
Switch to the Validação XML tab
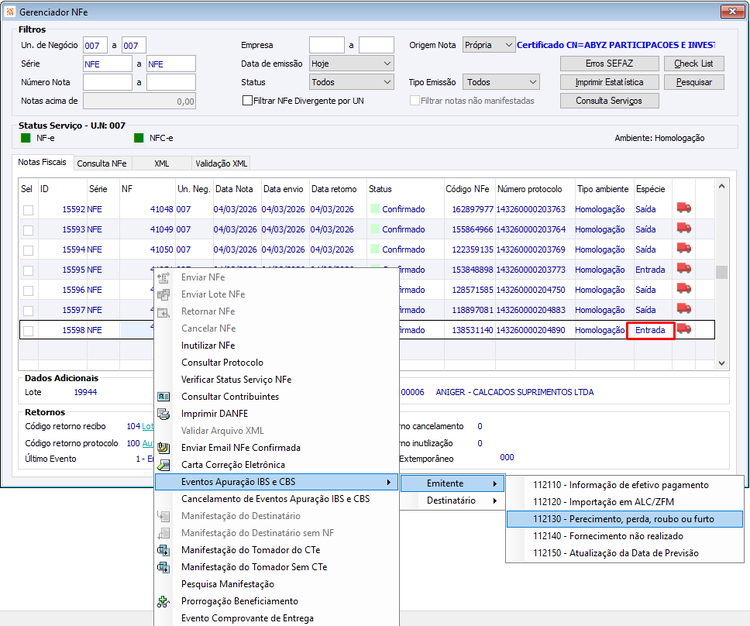[221, 164]
